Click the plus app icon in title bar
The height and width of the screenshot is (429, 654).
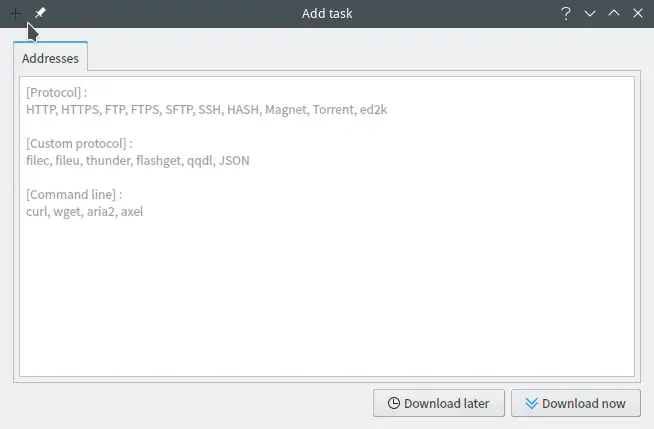coord(14,13)
